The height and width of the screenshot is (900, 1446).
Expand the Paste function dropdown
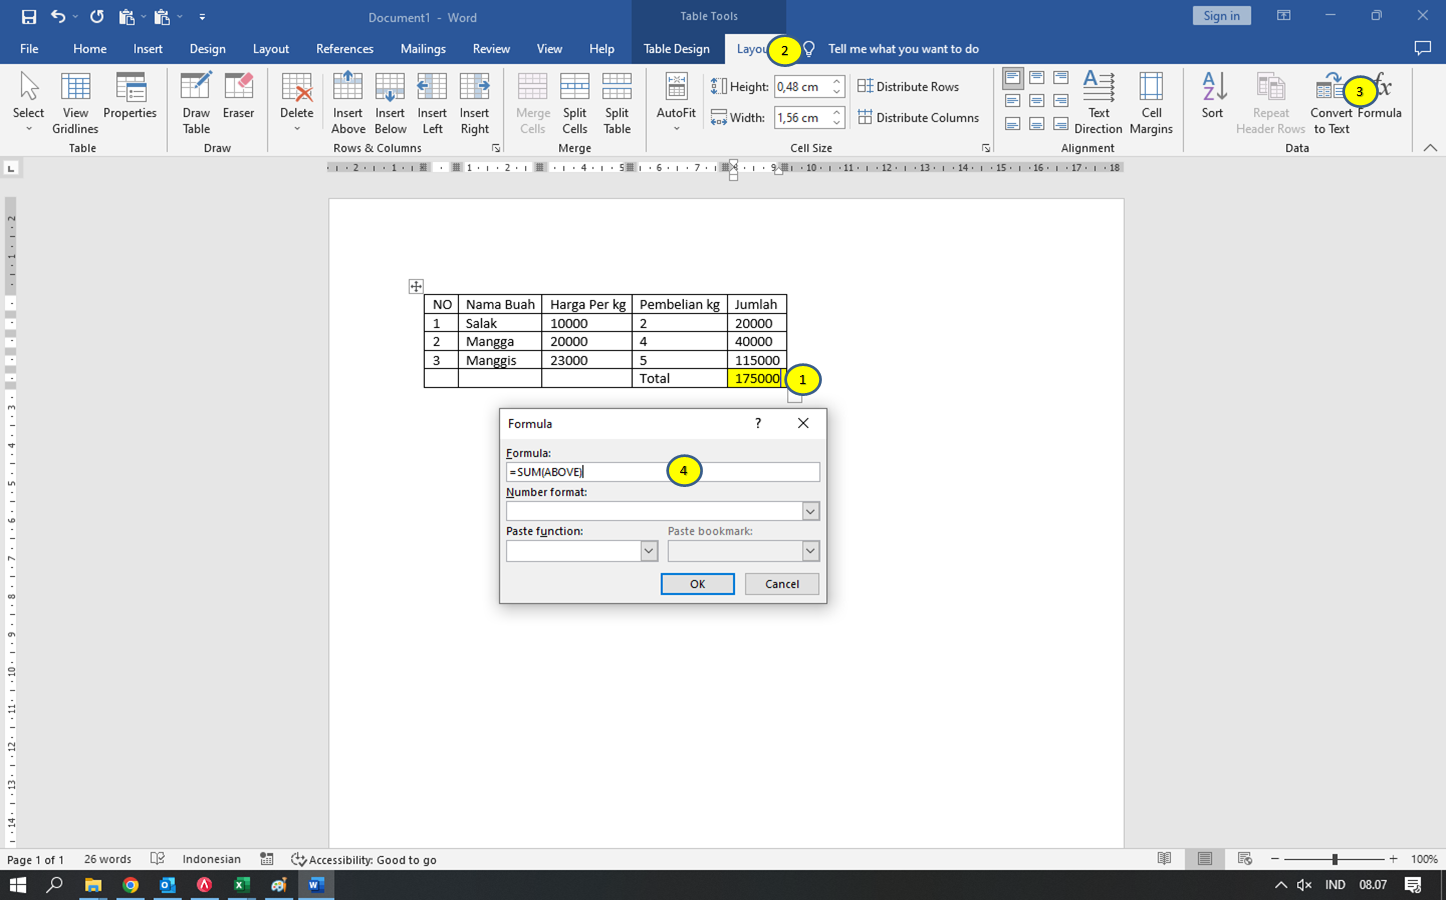pyautogui.click(x=649, y=551)
